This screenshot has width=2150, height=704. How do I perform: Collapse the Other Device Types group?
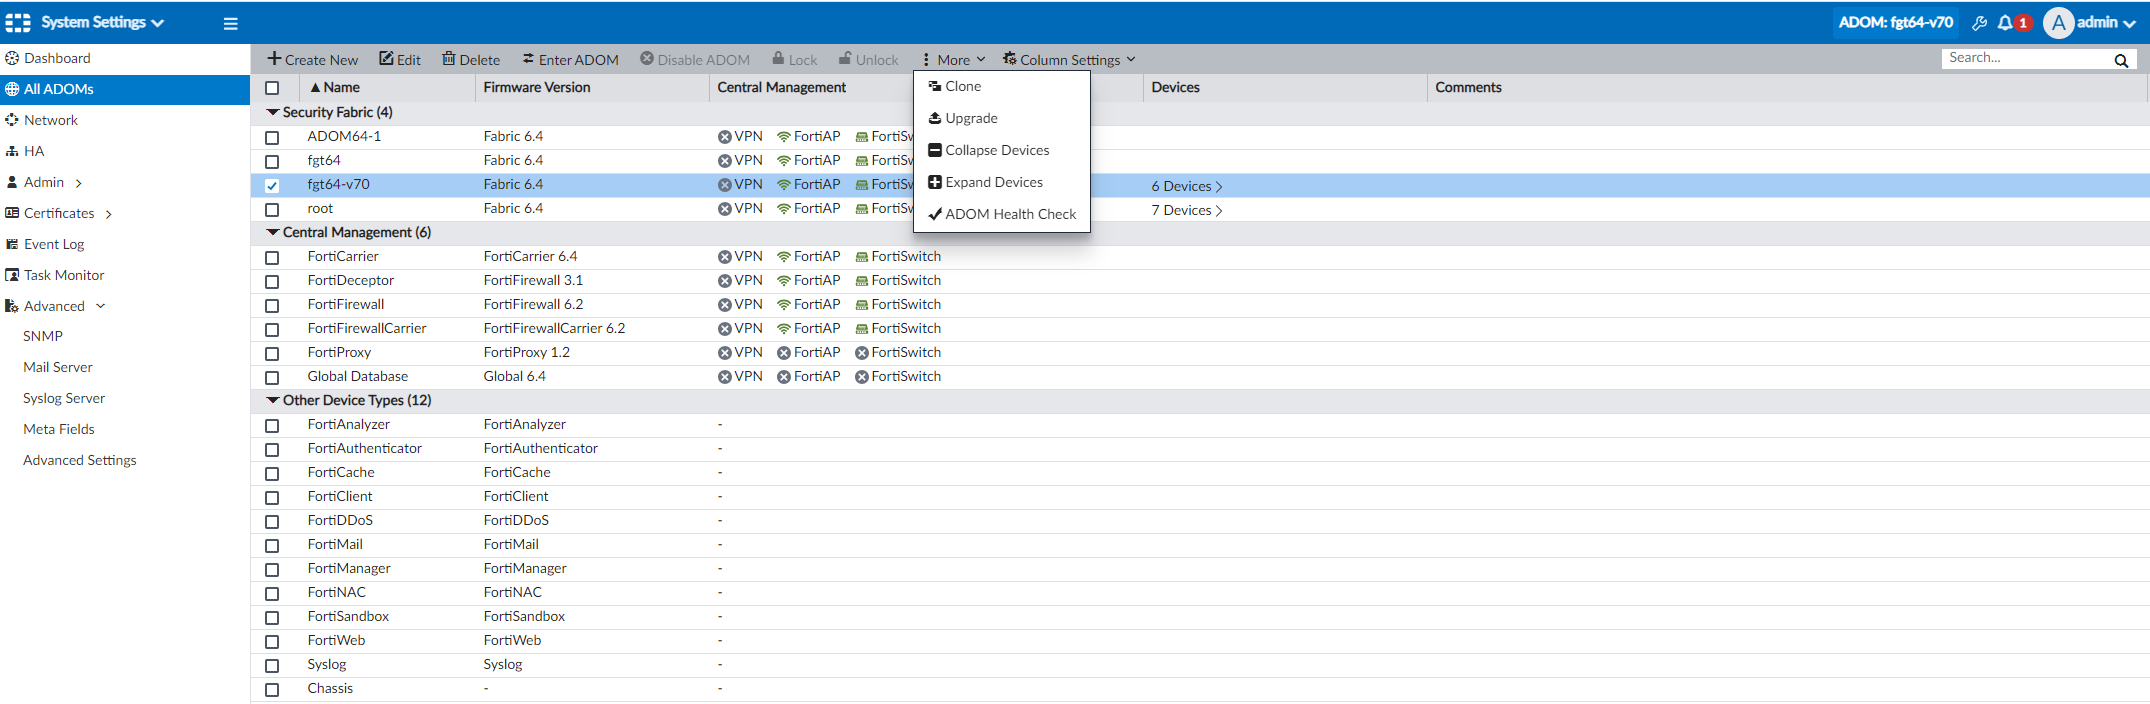pos(273,400)
